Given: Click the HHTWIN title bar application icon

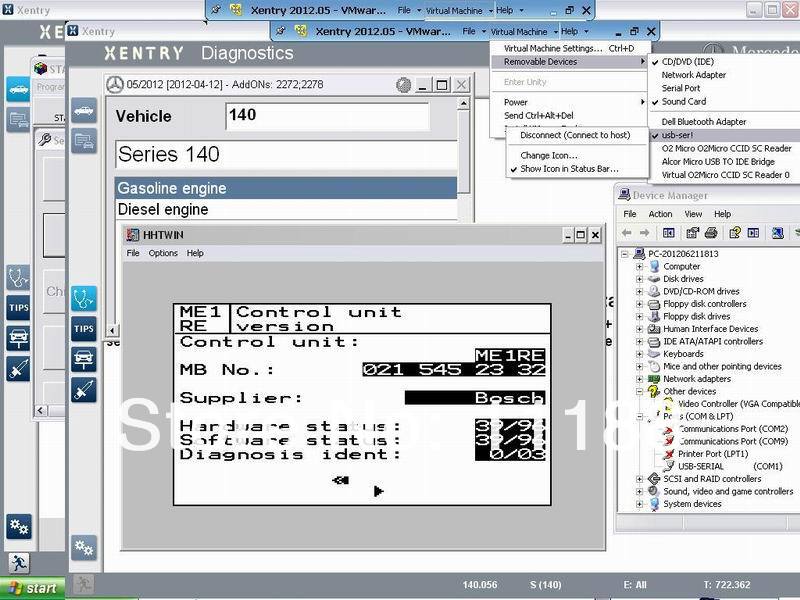Looking at the screenshot, I should coord(133,235).
